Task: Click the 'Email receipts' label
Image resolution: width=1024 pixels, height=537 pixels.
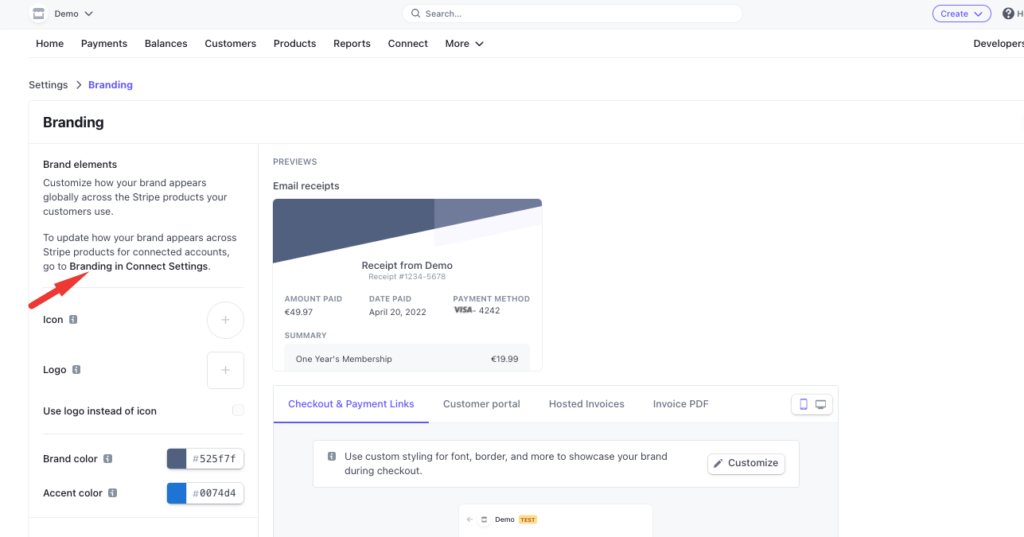Action: [306, 186]
